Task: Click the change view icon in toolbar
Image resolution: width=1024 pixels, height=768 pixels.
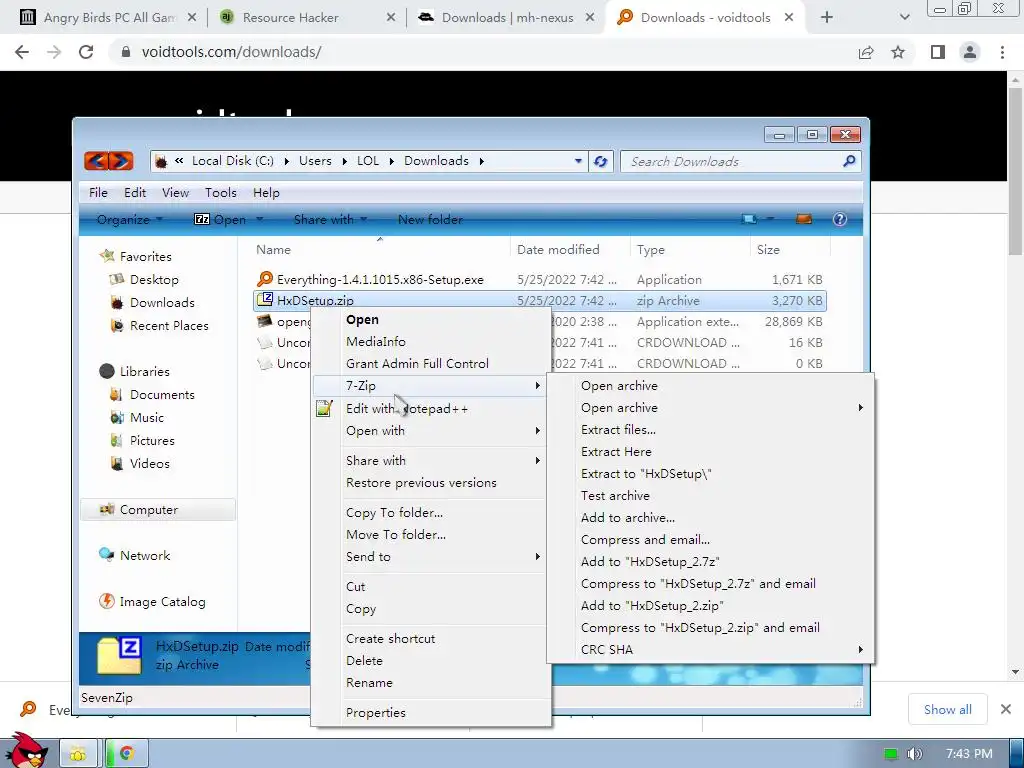Action: 749,219
